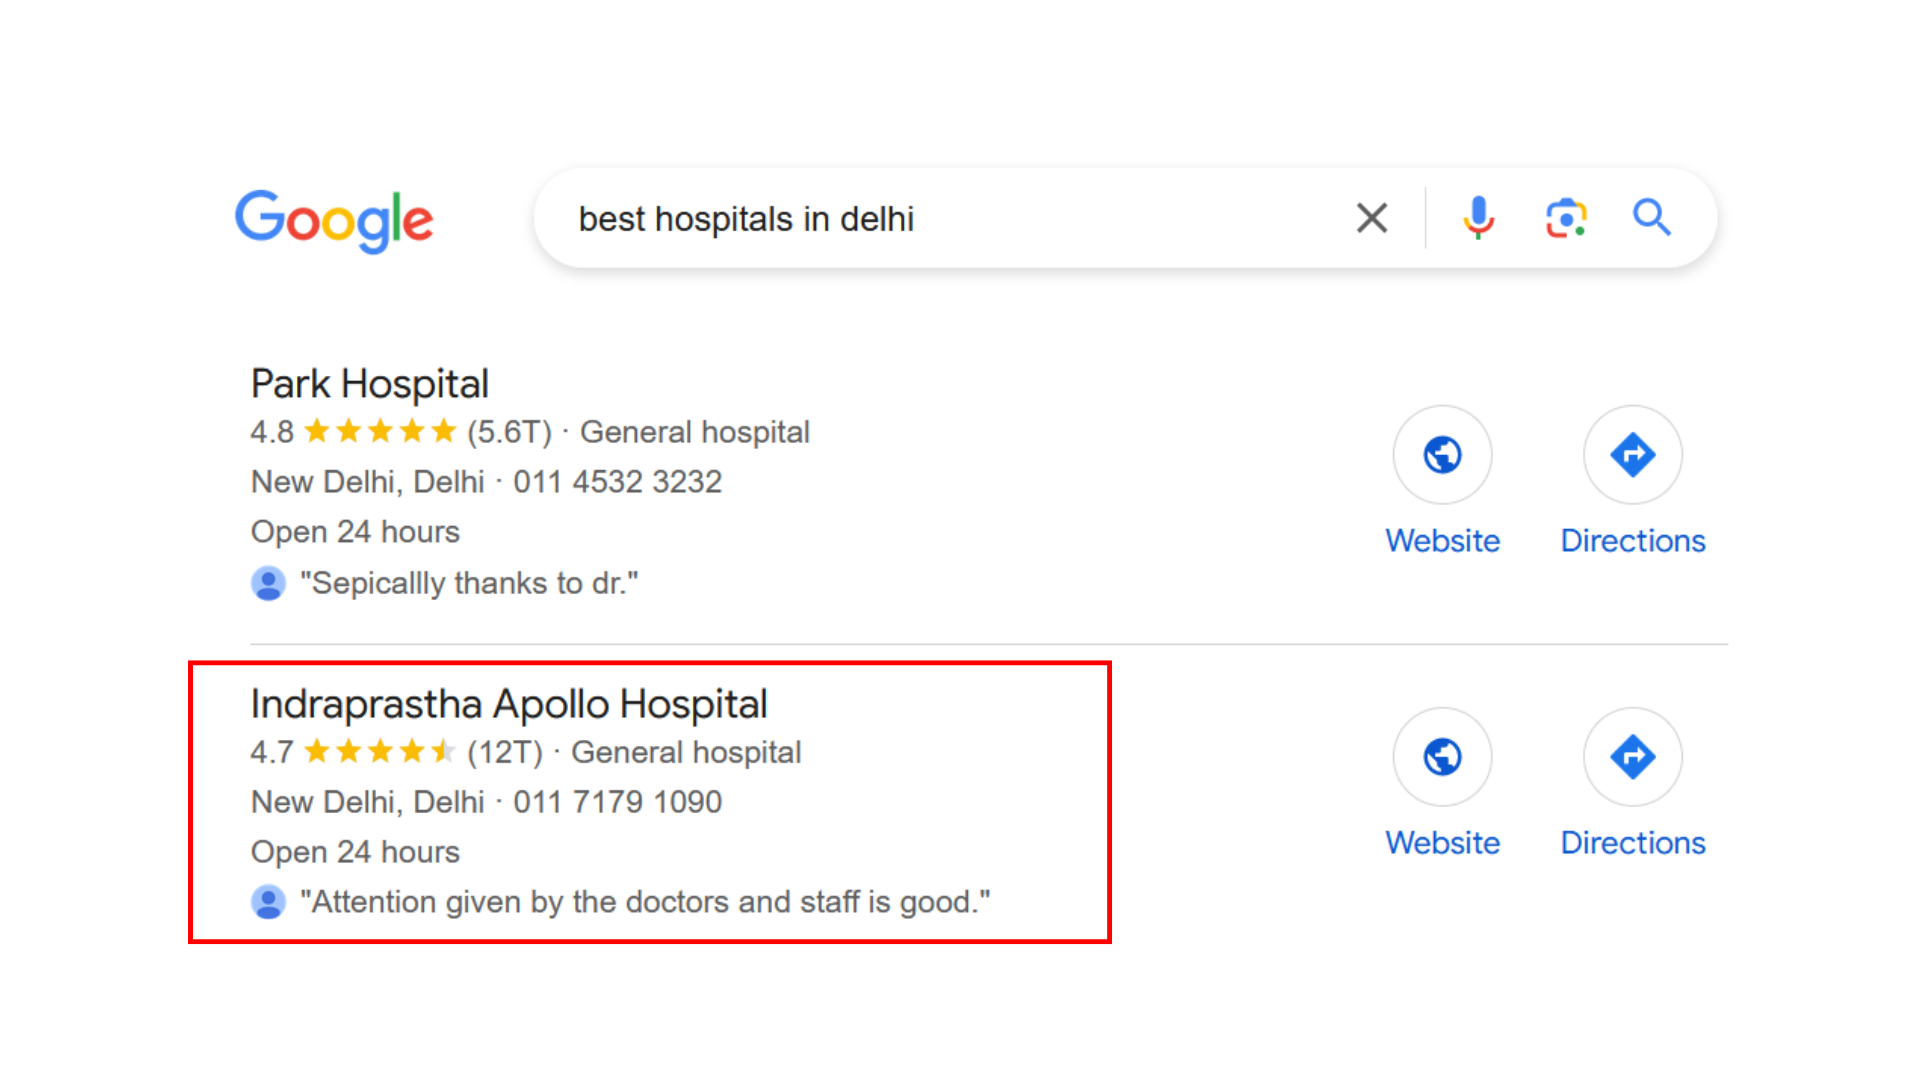Image resolution: width=1920 pixels, height=1080 pixels.
Task: Start voice search with microphone icon
Action: tap(1478, 218)
